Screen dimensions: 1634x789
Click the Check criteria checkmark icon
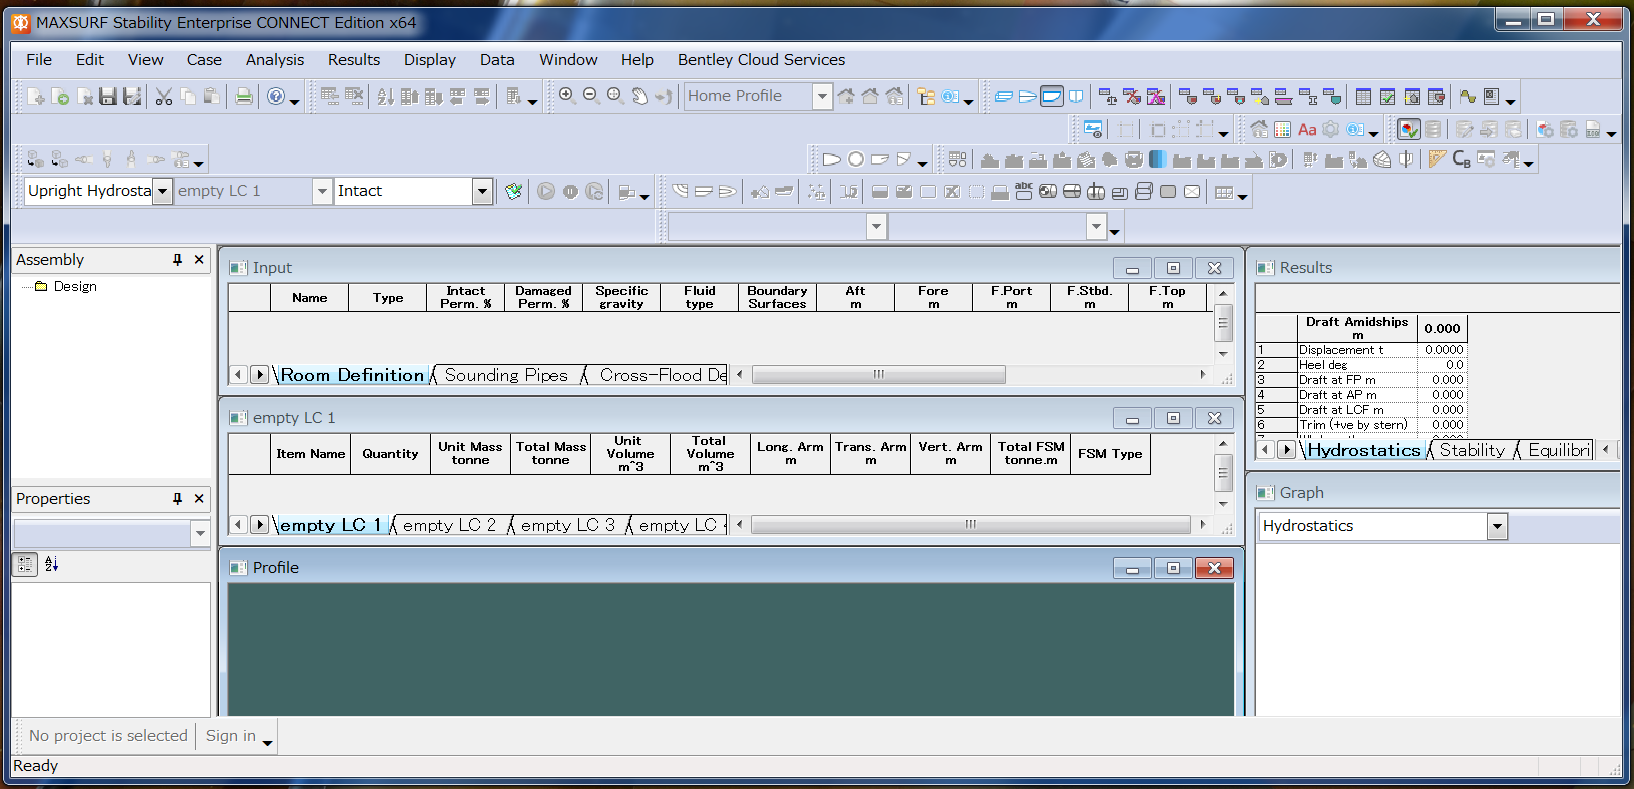[513, 192]
